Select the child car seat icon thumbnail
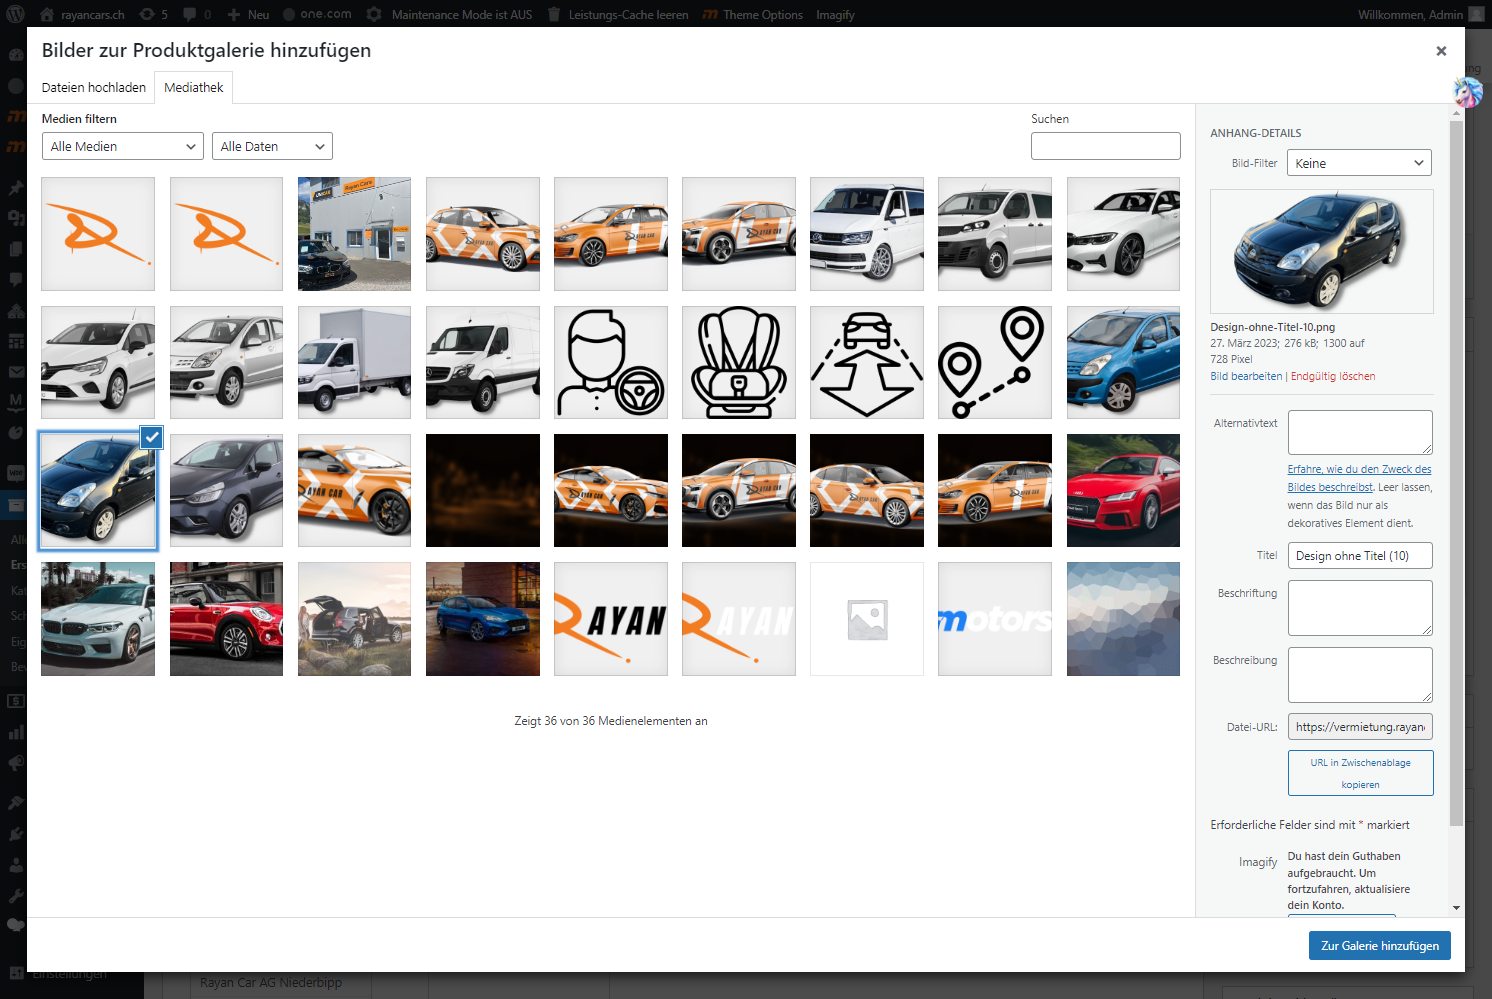The image size is (1492, 999). pos(739,362)
